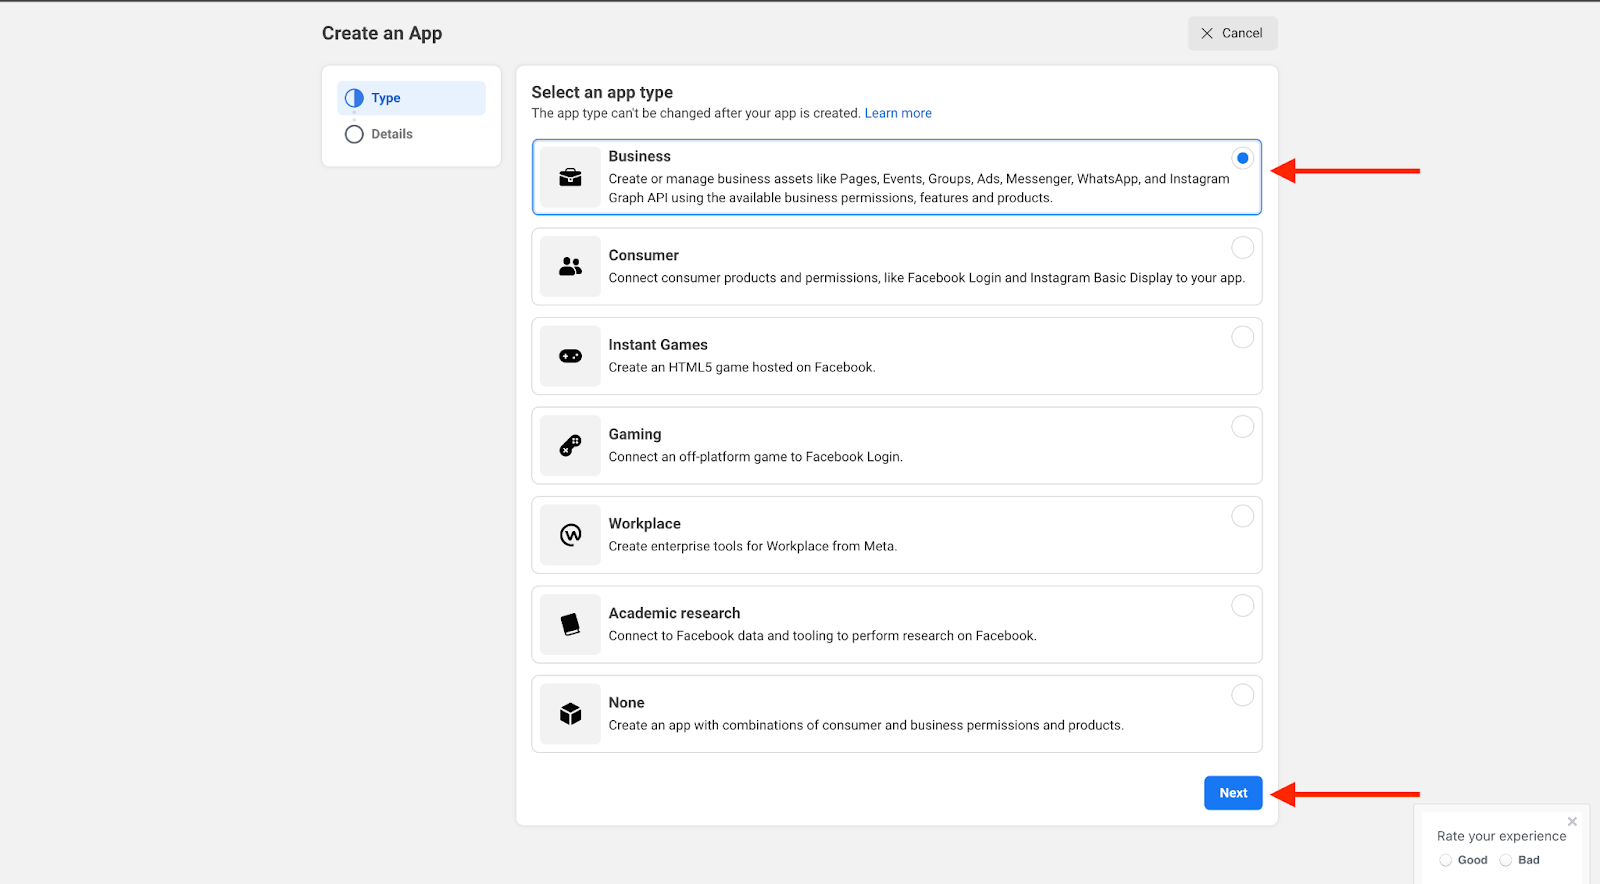Select the Instant Games radio button
This screenshot has height=884, width=1600.
pyautogui.click(x=1242, y=337)
